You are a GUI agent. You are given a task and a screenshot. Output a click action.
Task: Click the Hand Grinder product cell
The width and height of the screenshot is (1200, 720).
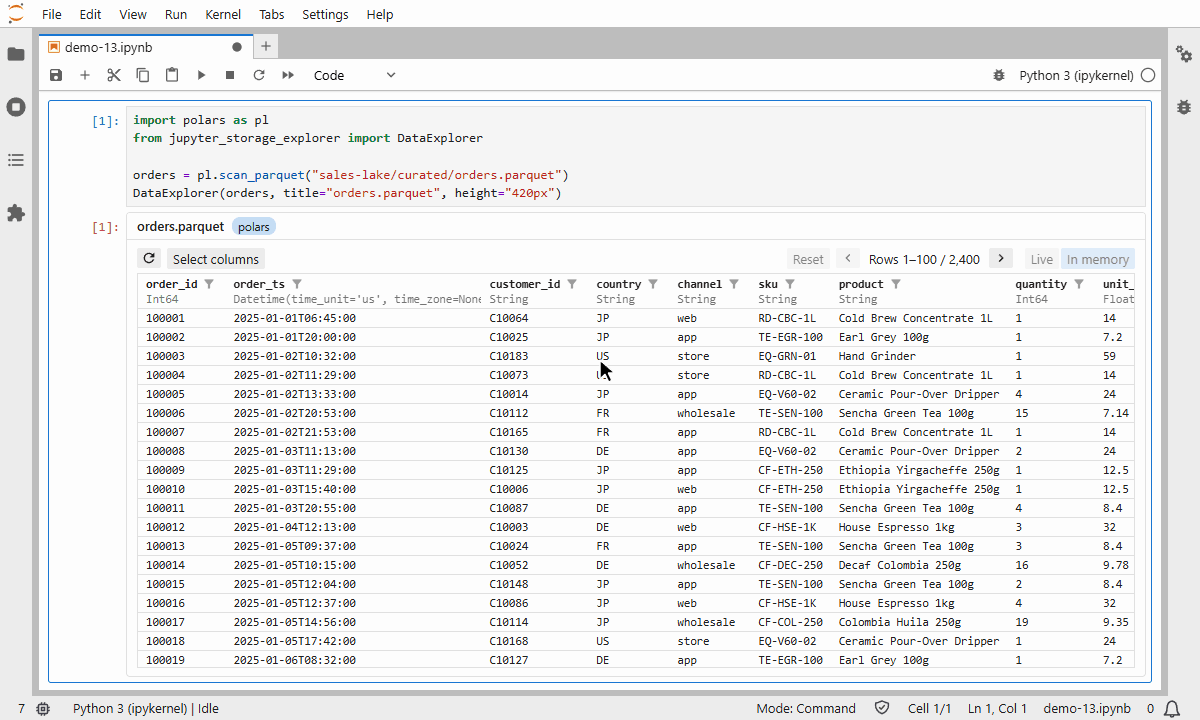[877, 356]
